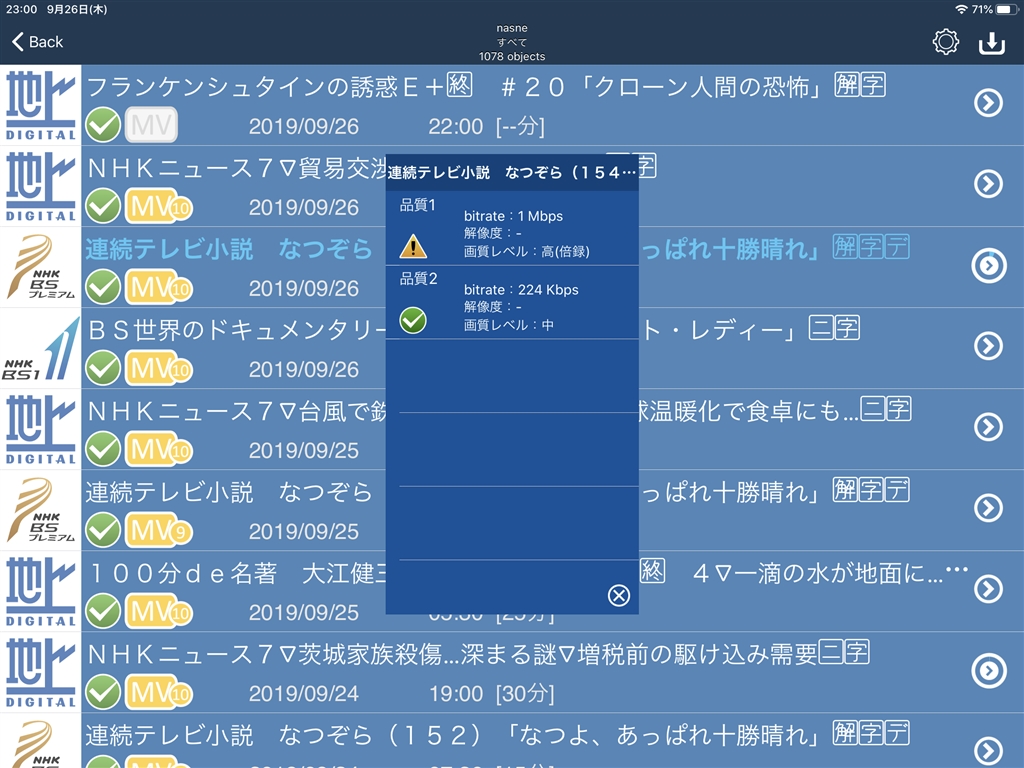The width and height of the screenshot is (1024, 768).
Task: Close the quality popup with X icon
Action: [618, 595]
